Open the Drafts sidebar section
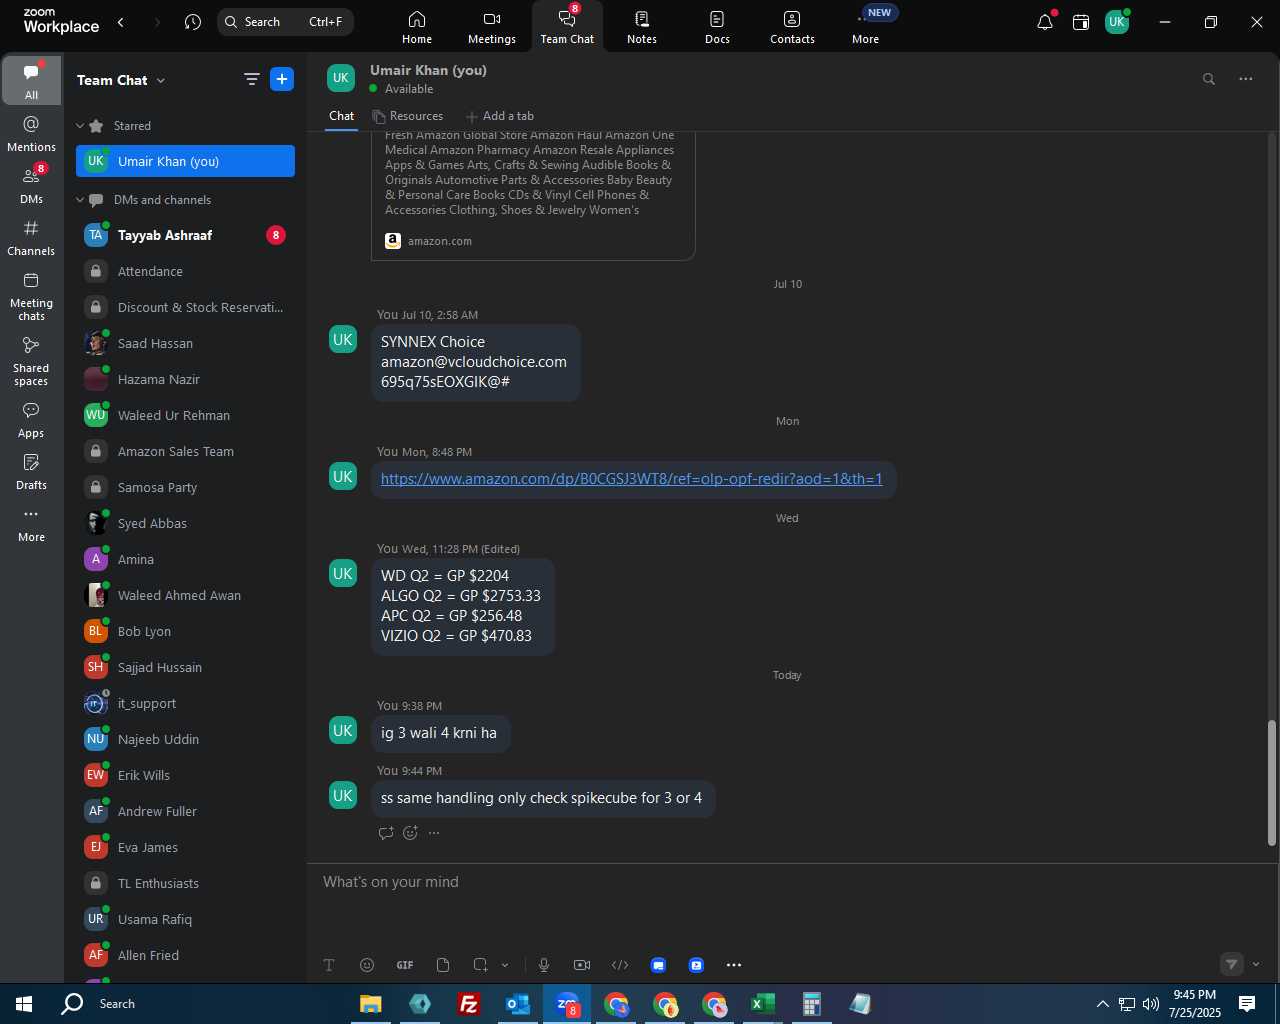1280x1024 pixels. 31,472
